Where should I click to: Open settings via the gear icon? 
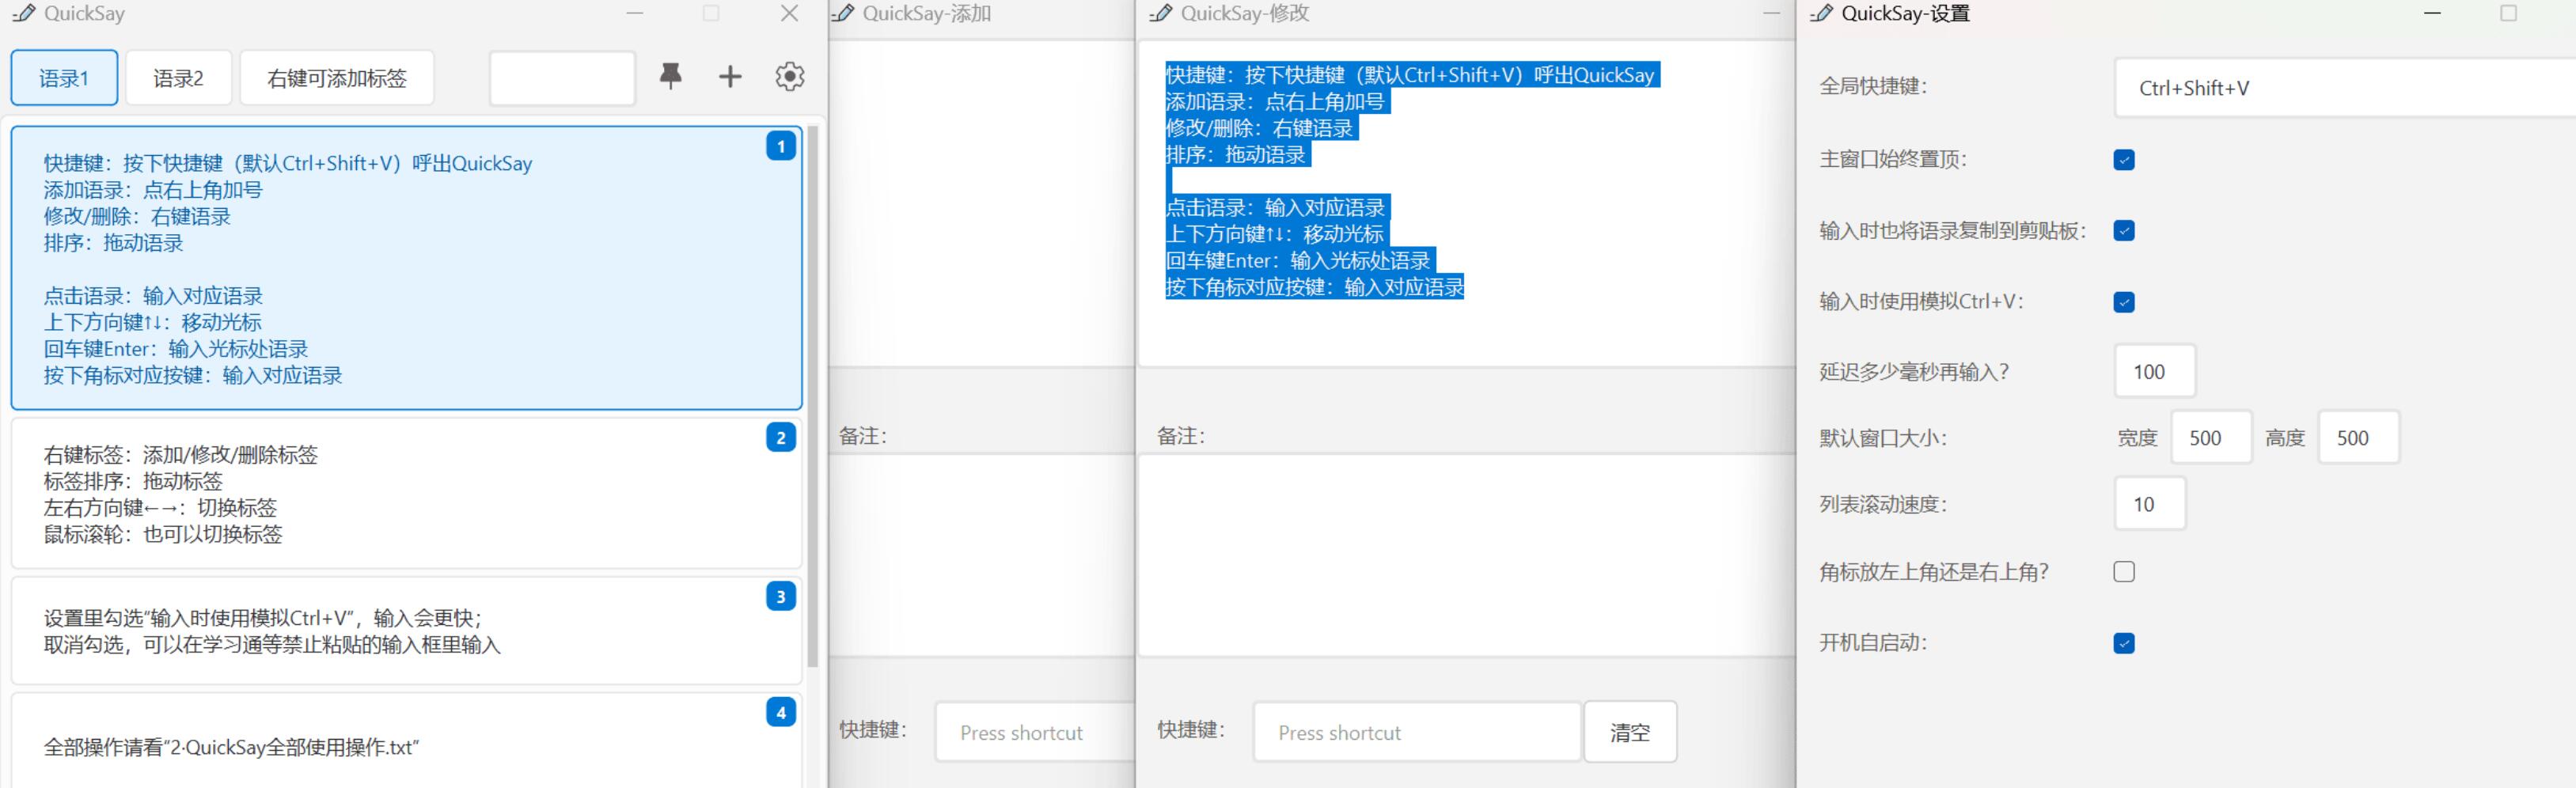[790, 77]
